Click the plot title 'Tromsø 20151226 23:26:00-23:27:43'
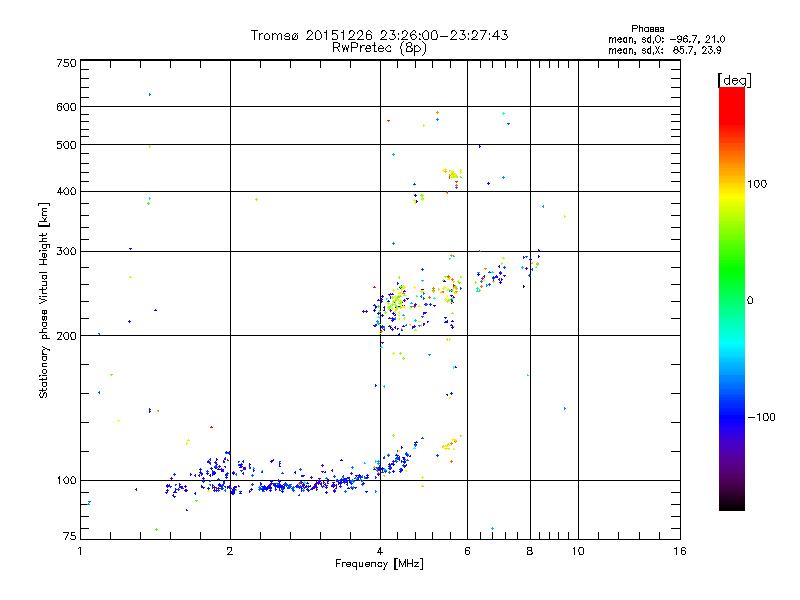The width and height of the screenshot is (800, 600). click(379, 35)
